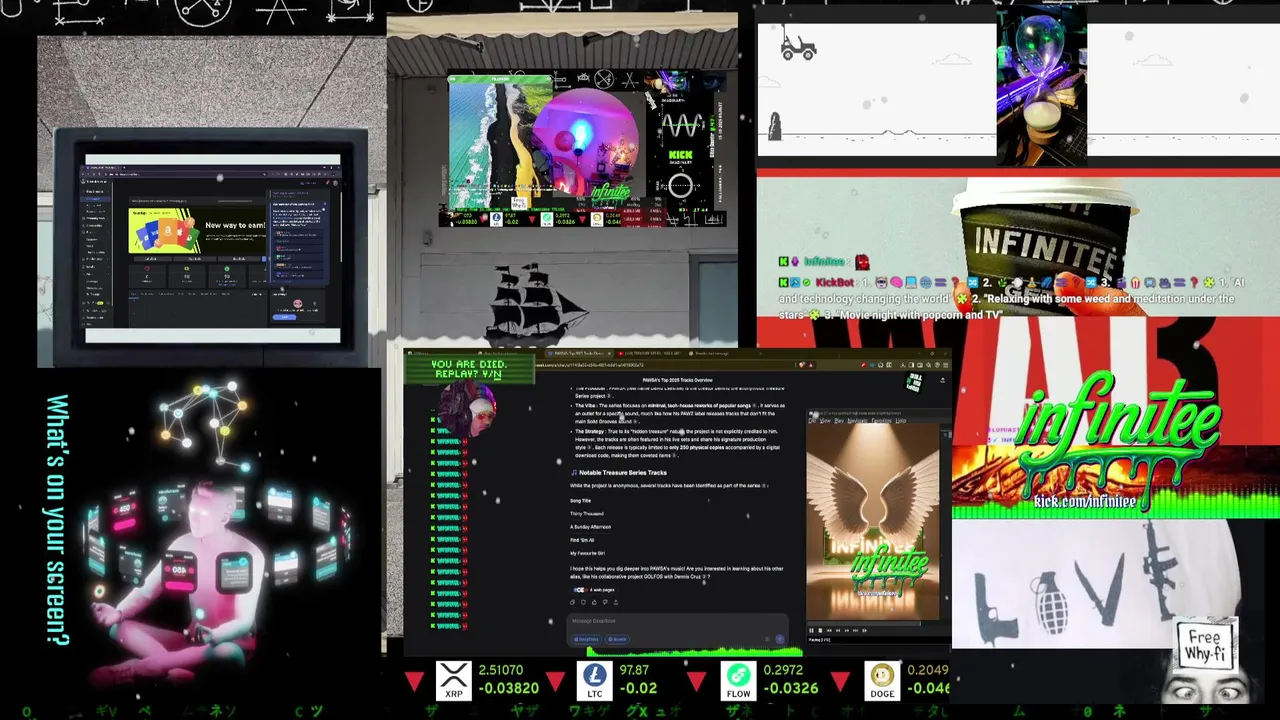Screen dimensions: 1280x720
Task: Pause playback in the media player window
Action: [811, 630]
